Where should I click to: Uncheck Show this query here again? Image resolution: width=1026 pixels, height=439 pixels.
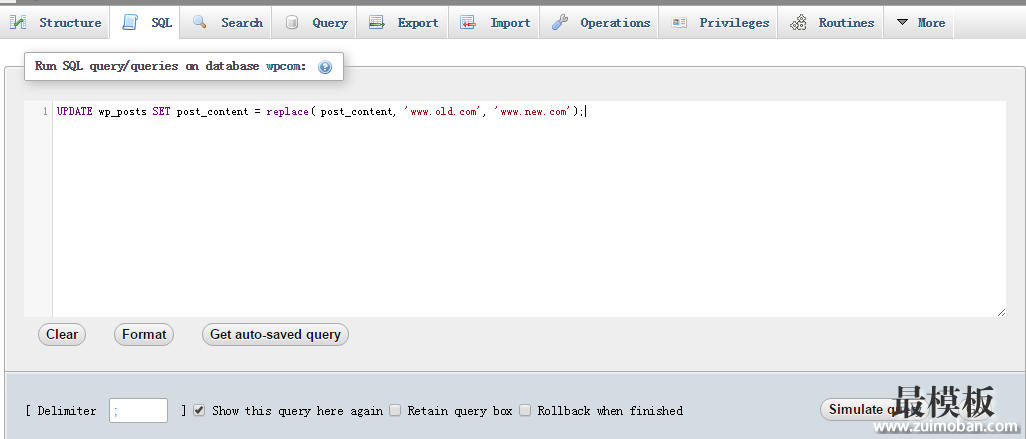click(200, 410)
